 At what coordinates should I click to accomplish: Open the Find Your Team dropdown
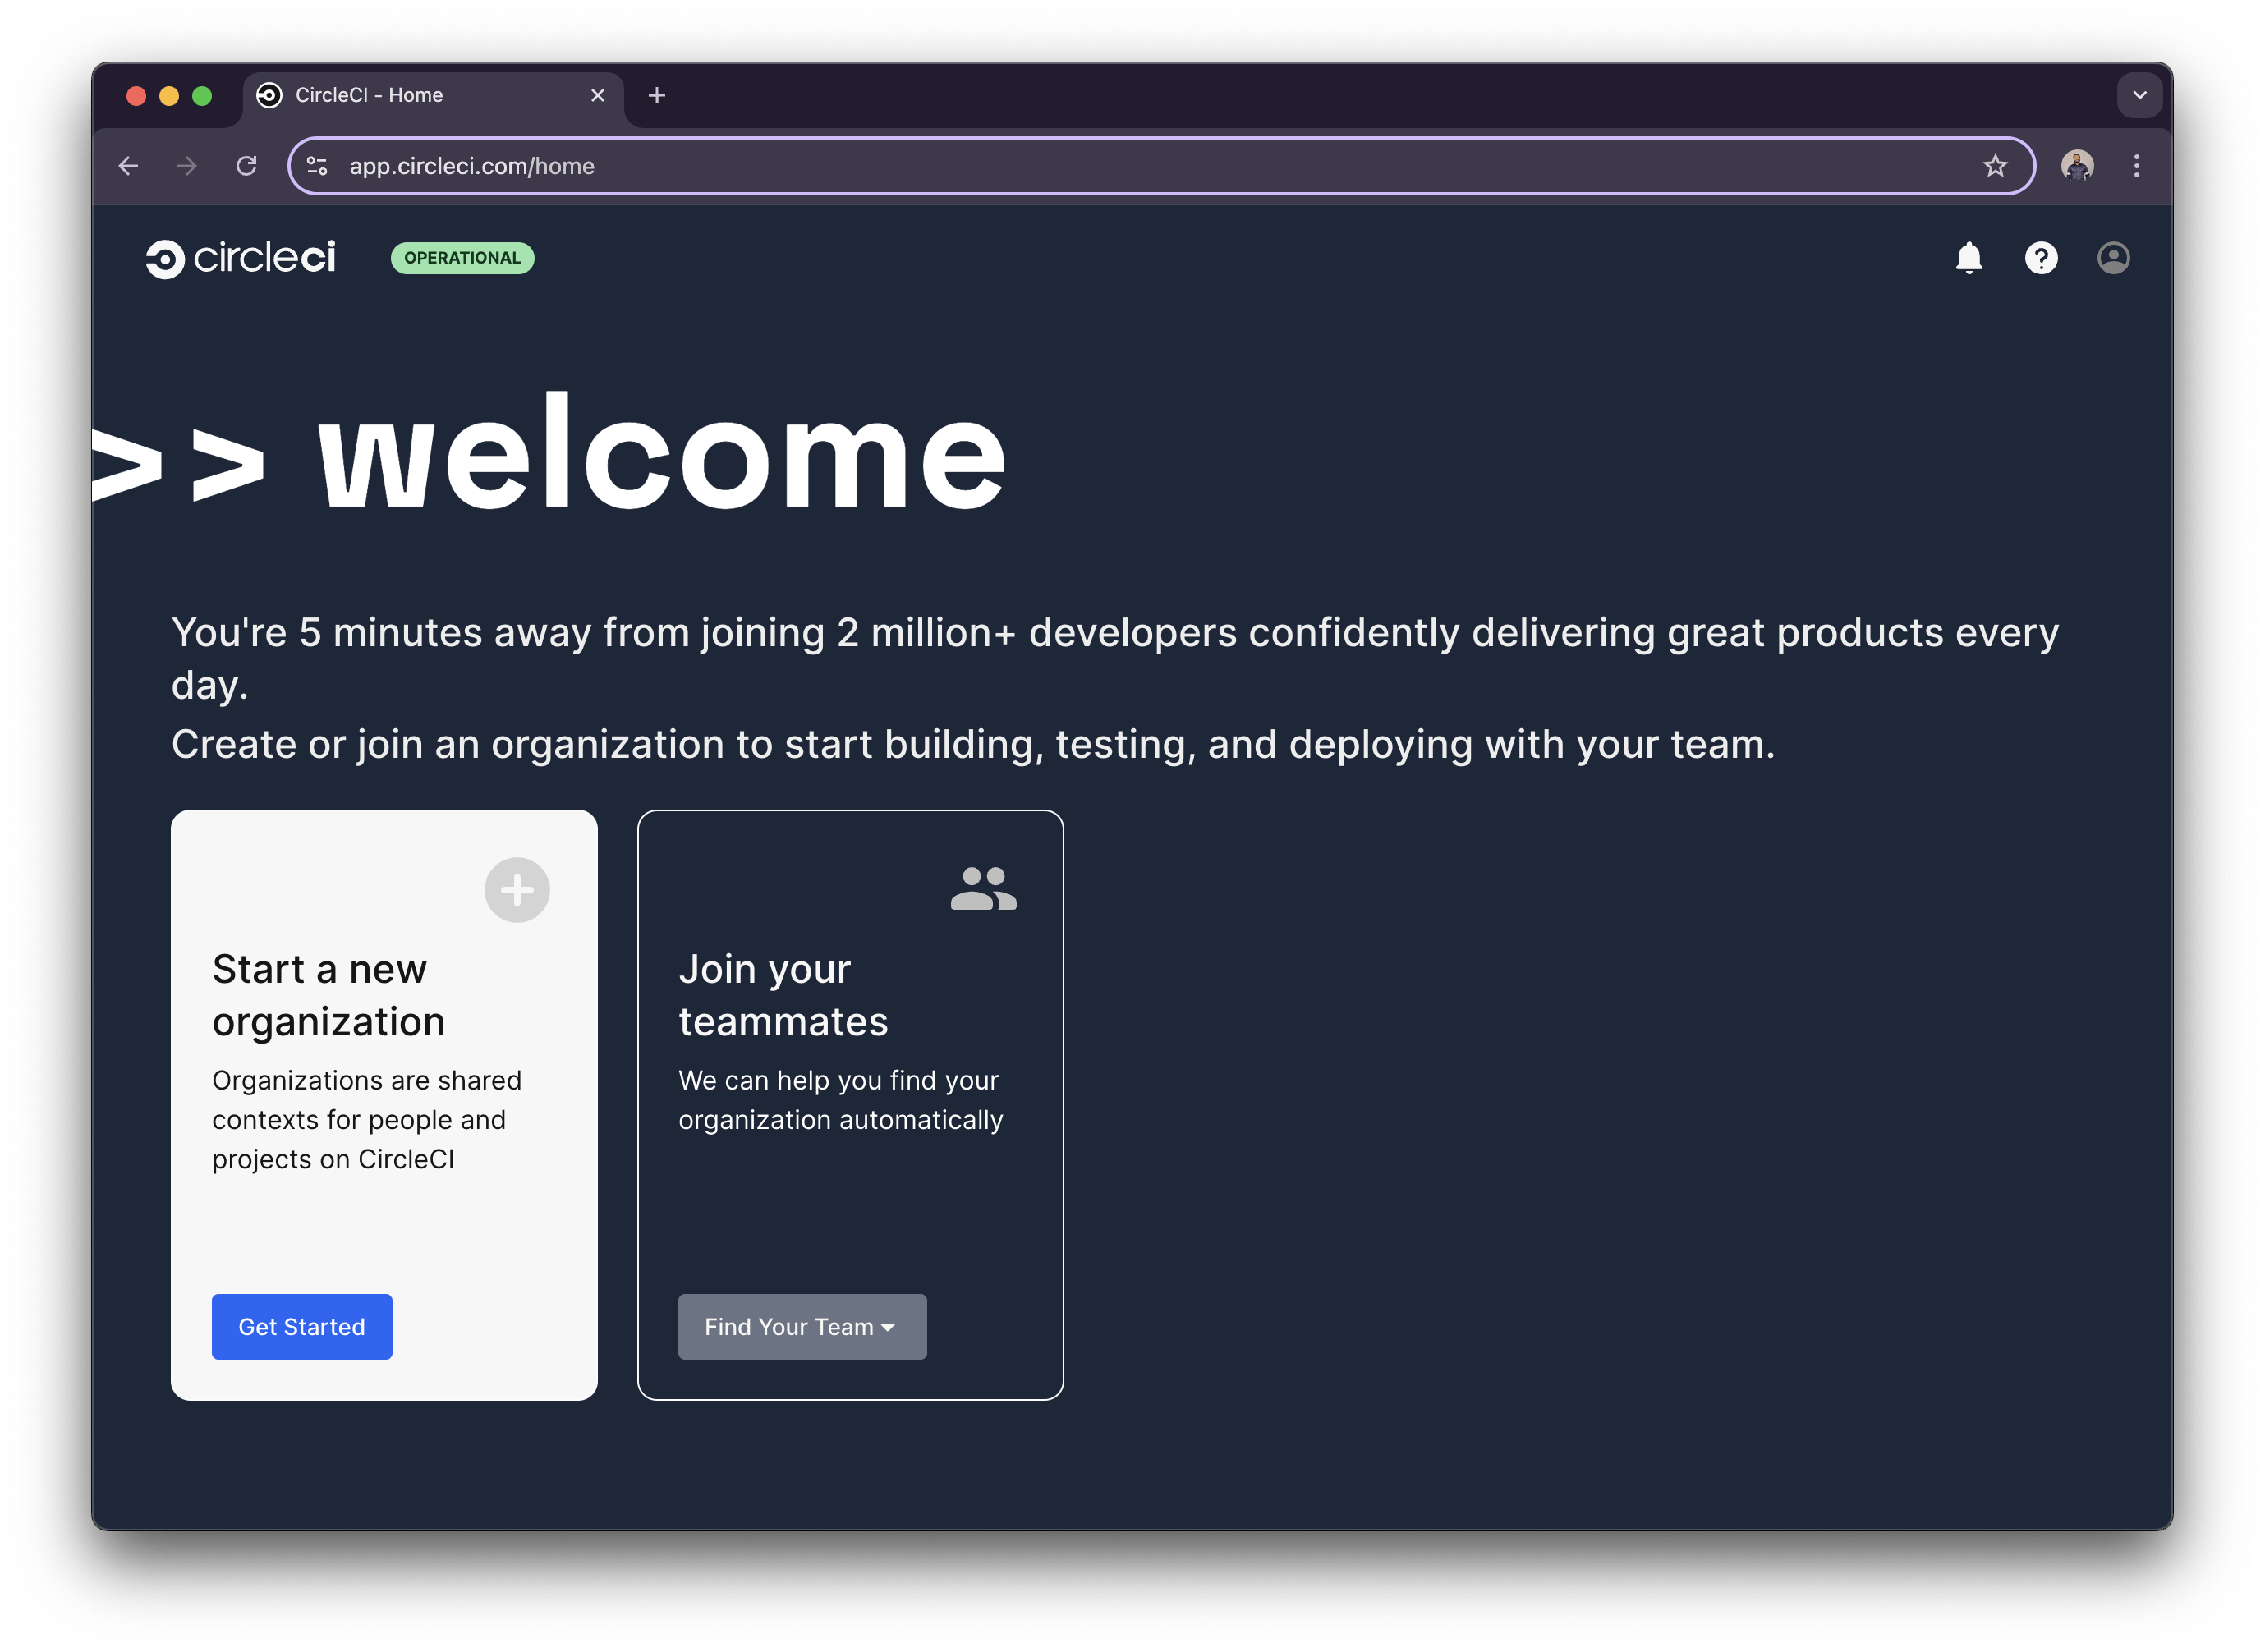coord(802,1327)
